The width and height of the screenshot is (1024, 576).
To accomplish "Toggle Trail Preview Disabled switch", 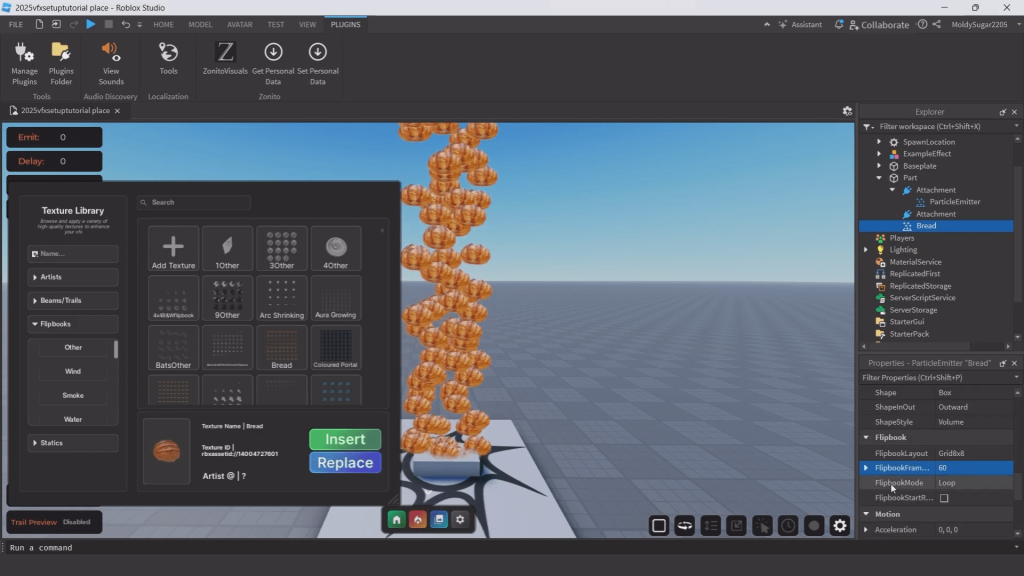I will coord(76,522).
